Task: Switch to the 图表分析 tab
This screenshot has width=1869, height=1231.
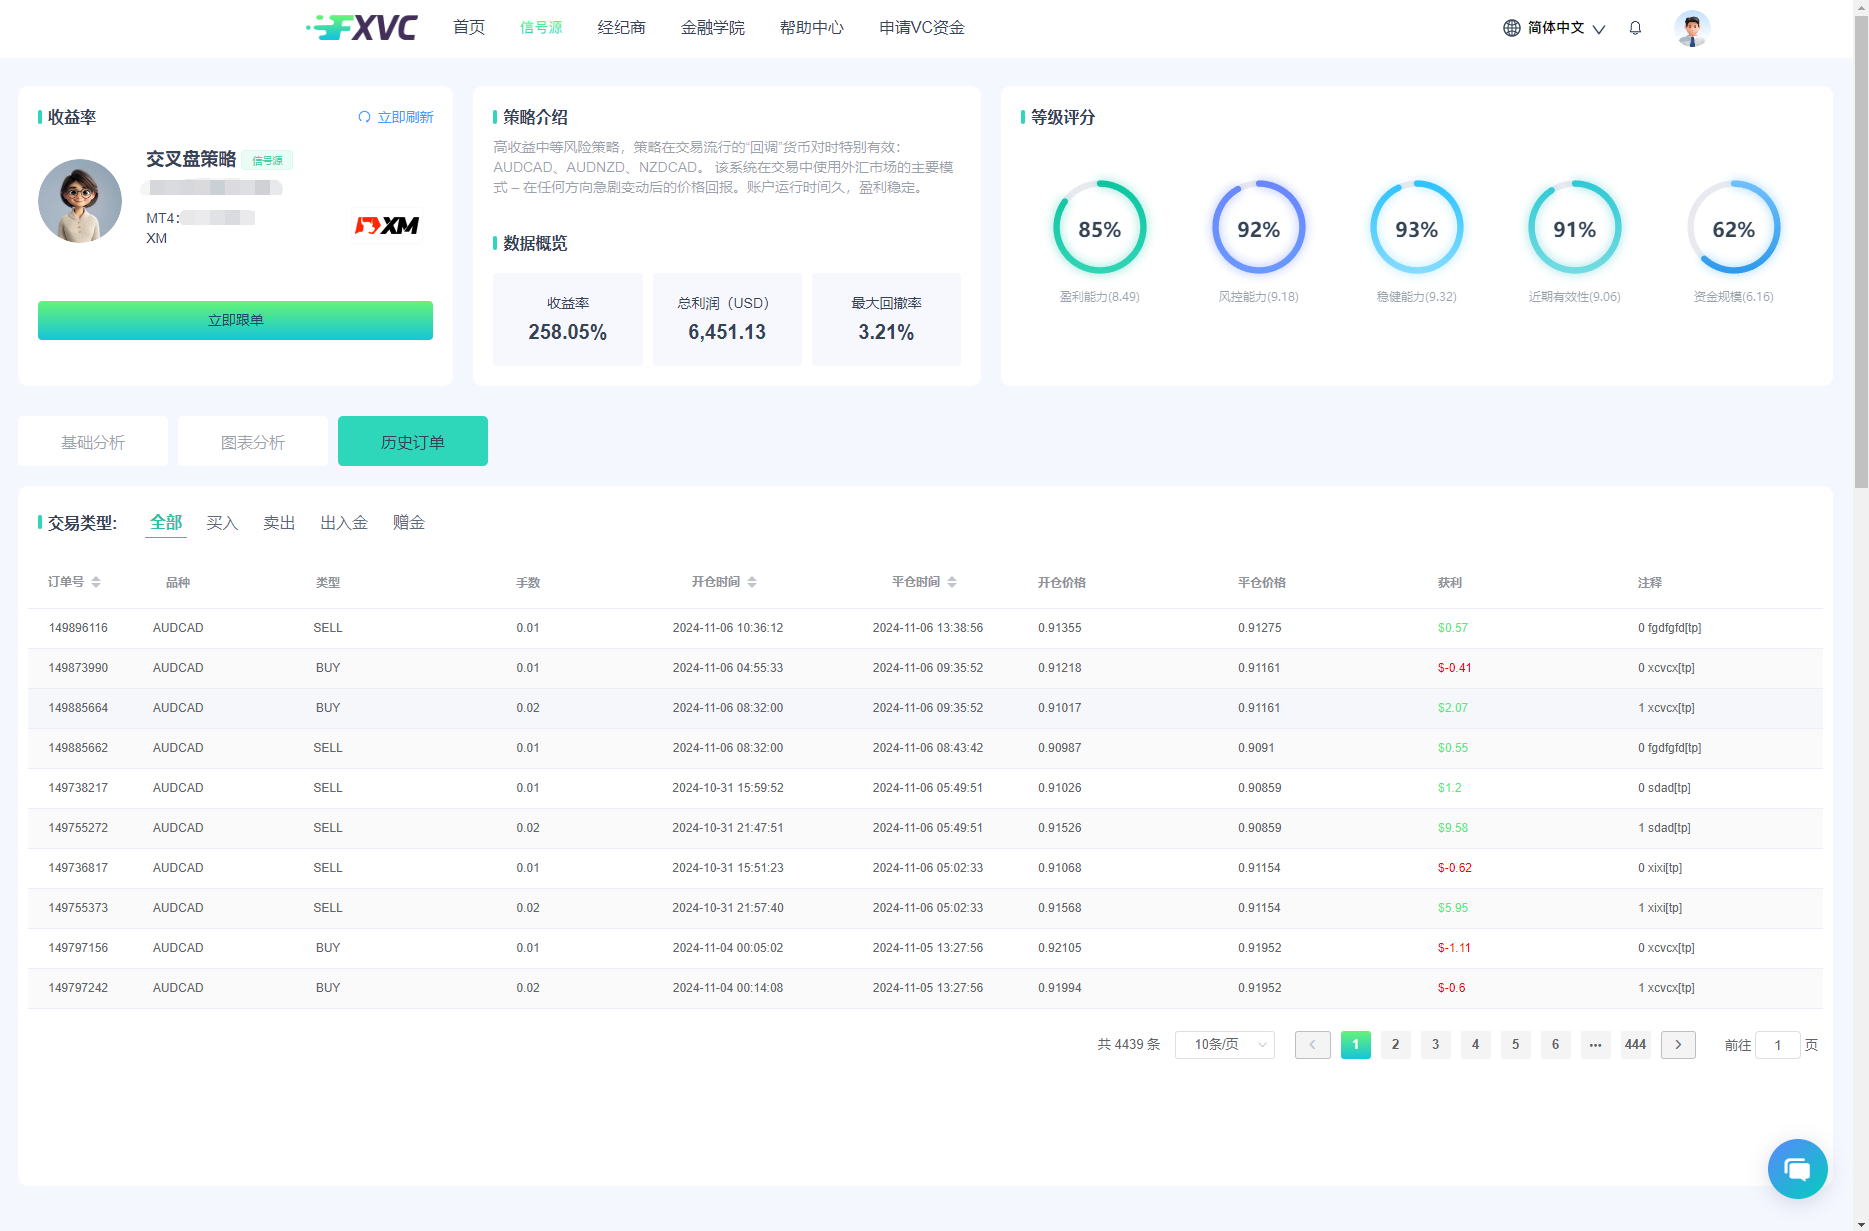Action: point(253,442)
